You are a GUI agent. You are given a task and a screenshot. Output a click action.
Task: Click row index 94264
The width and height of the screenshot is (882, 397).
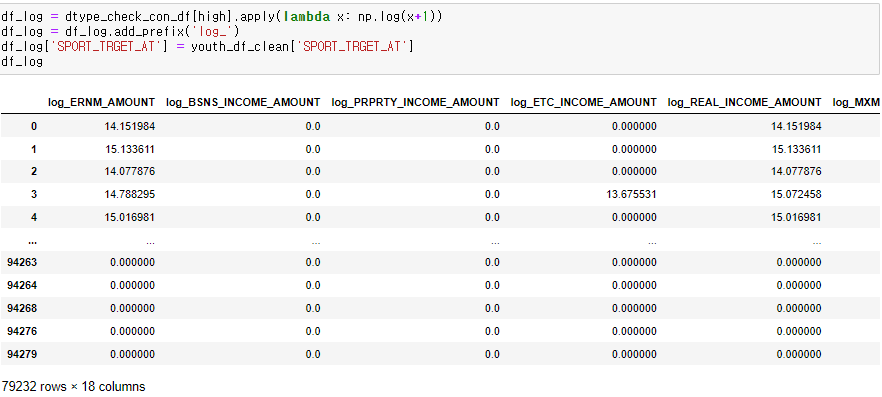22,285
